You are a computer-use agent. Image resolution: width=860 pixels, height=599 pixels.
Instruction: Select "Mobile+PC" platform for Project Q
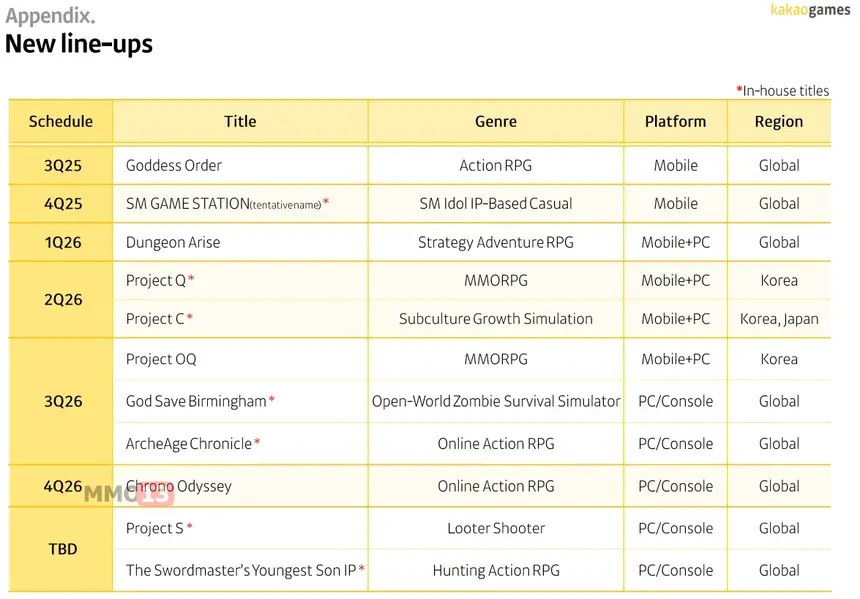tap(676, 281)
